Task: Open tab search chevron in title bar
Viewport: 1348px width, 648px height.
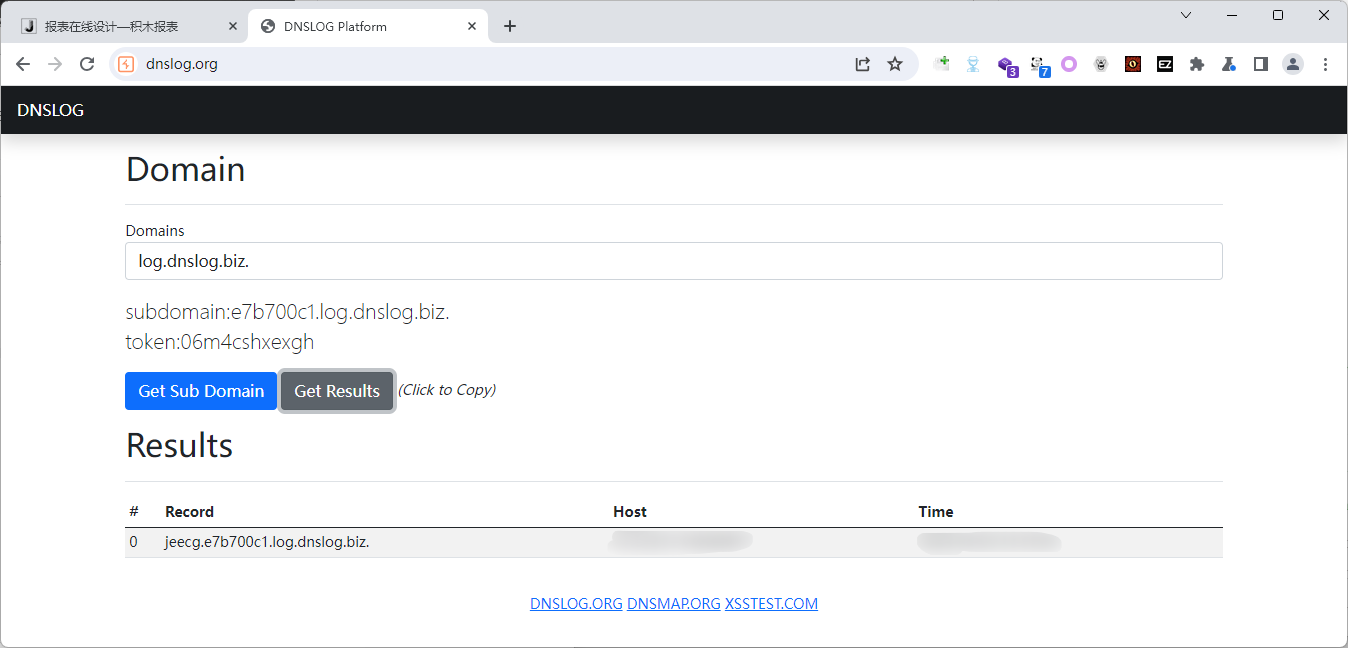Action: [1186, 15]
